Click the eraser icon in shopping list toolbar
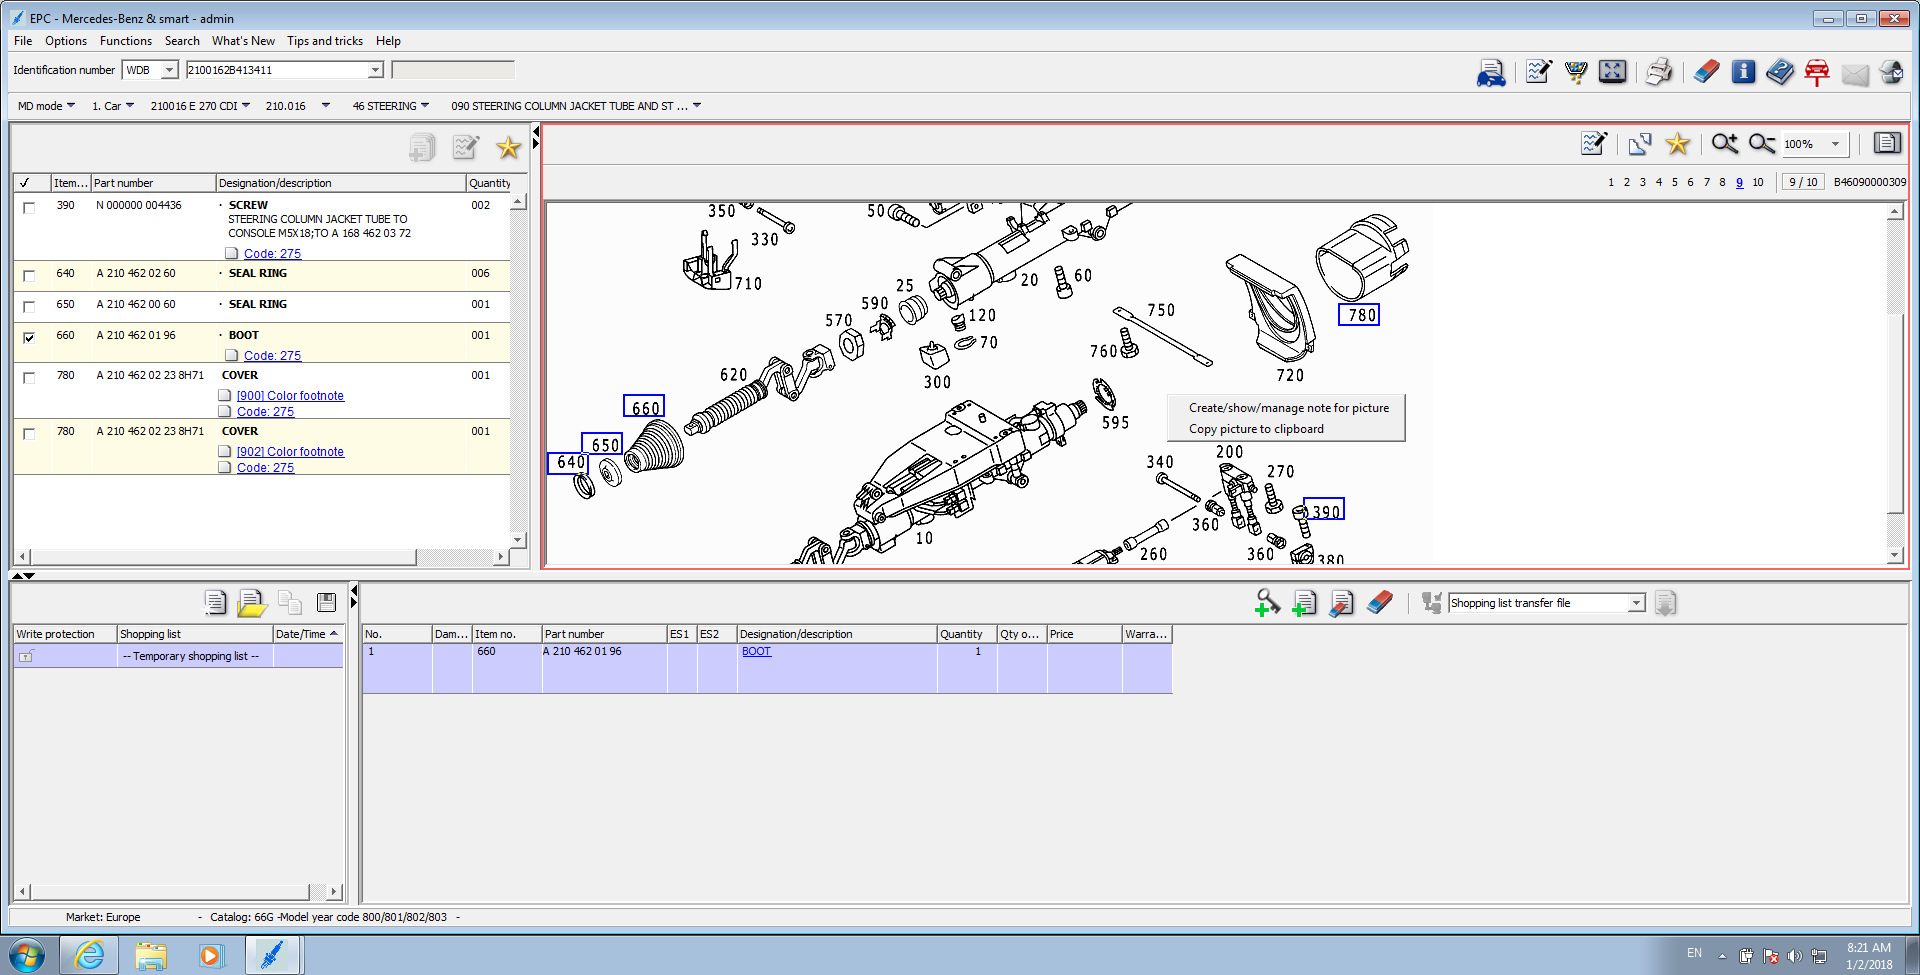The height and width of the screenshot is (975, 1920). (1379, 603)
